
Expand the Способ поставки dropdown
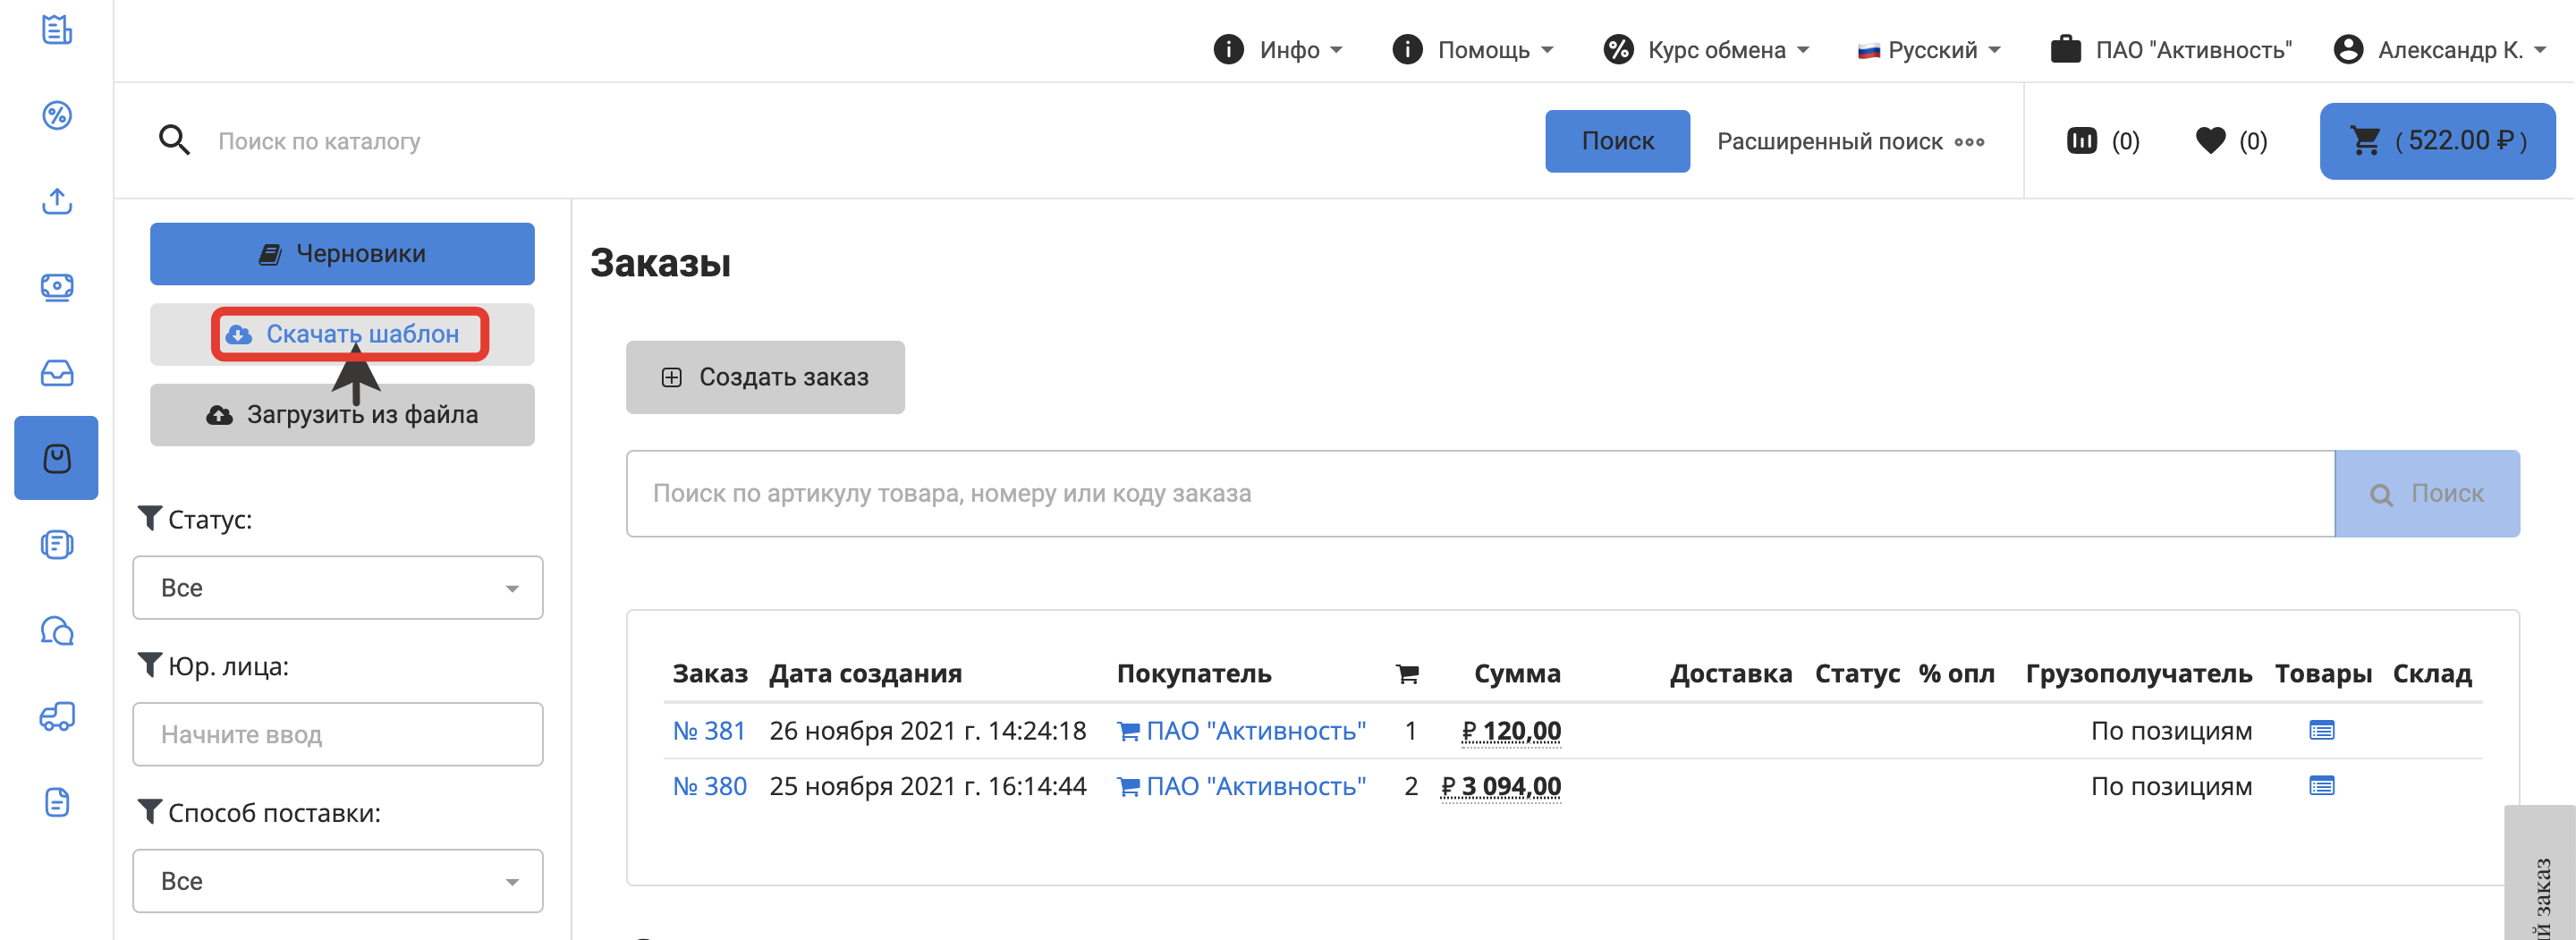[338, 881]
